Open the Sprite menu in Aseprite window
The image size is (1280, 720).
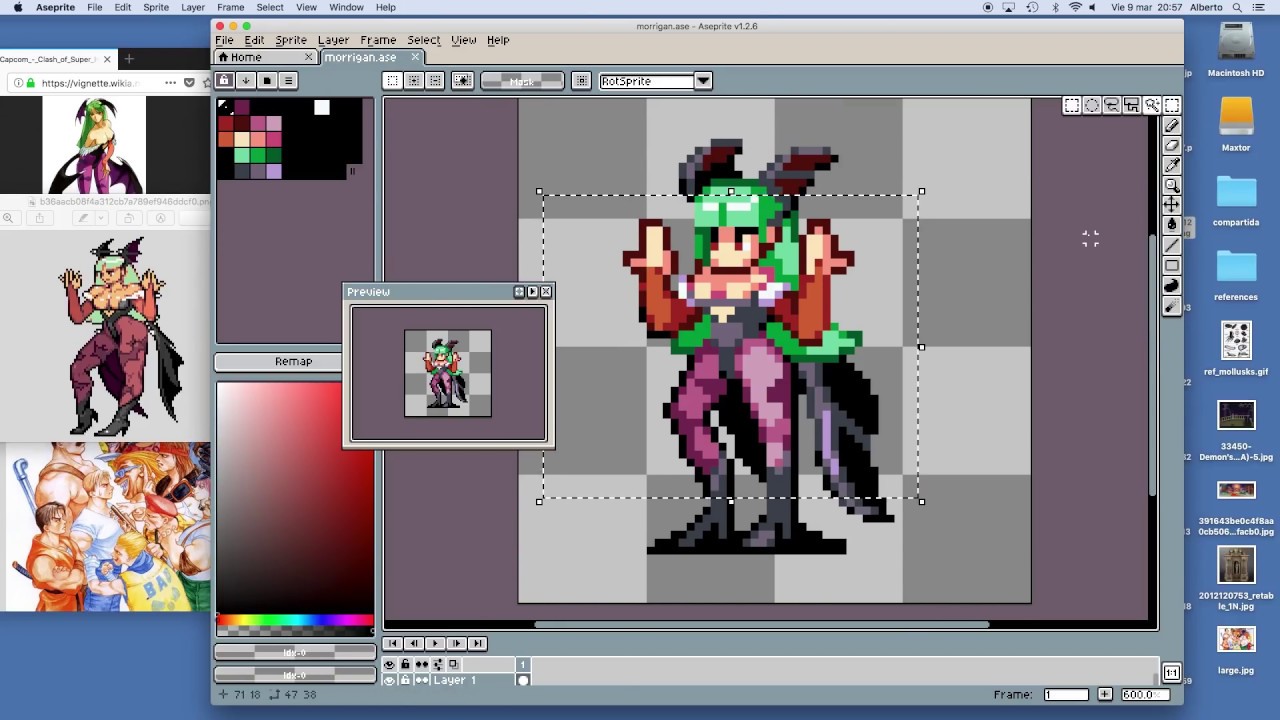(x=291, y=40)
